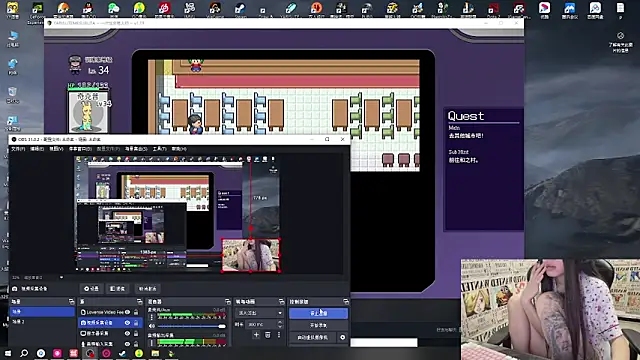Select the first highlighted scene in list
Image resolution: width=640 pixels, height=360 pixels.
tap(42, 312)
